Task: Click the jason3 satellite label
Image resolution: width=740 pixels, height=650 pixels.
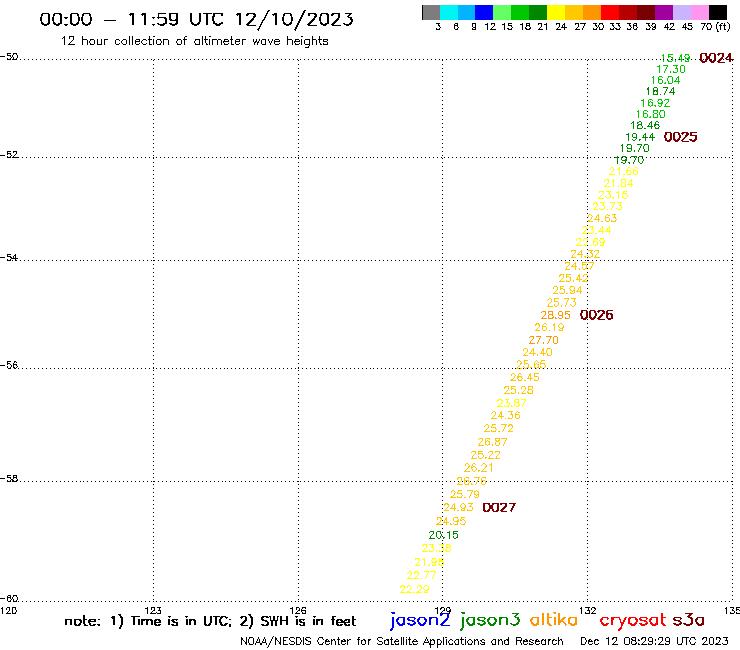Action: click(x=490, y=620)
